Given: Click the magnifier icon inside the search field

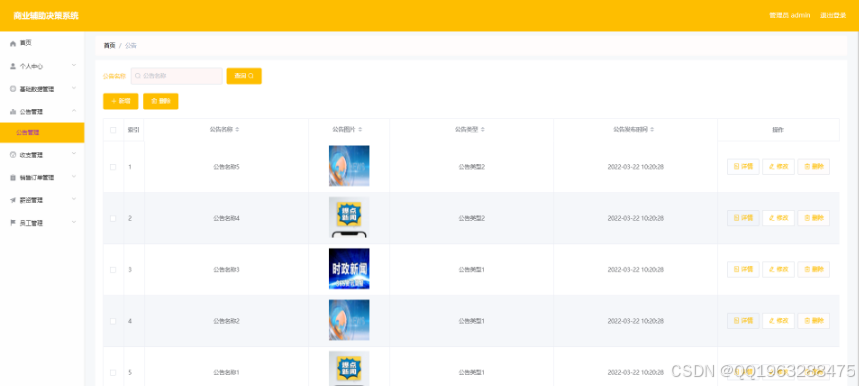Looking at the screenshot, I should pos(138,76).
